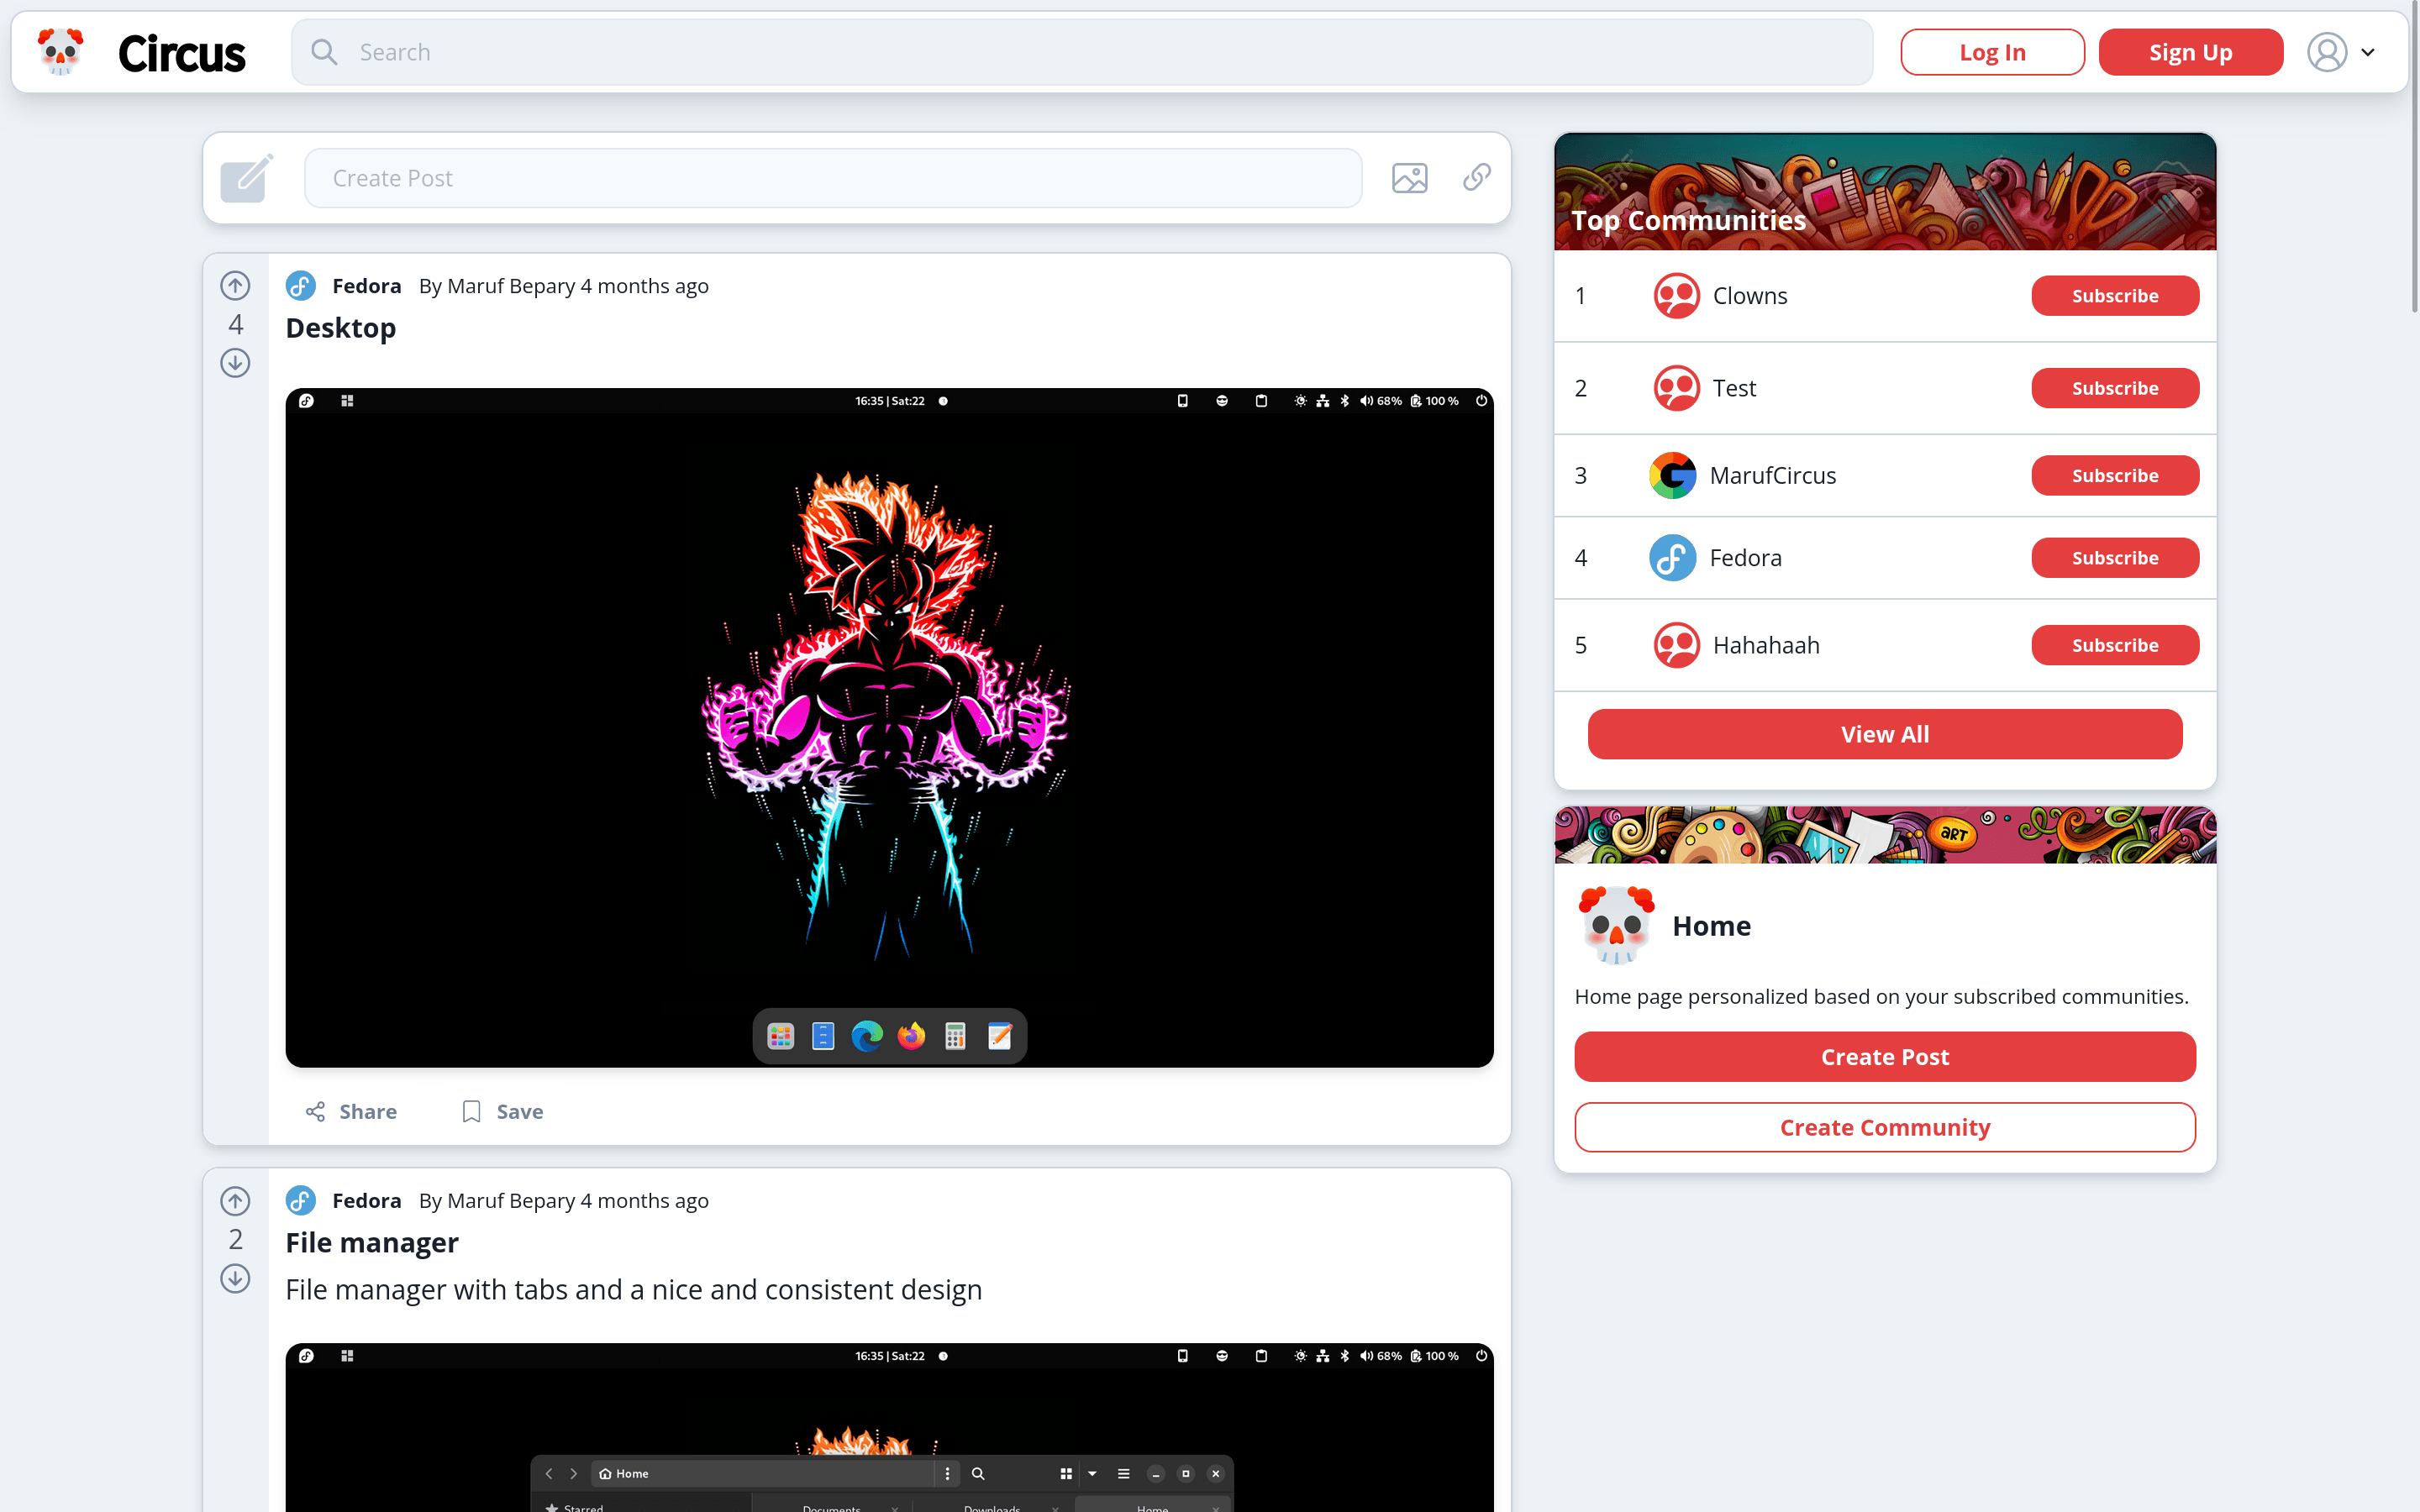Save the Desktop post with bookmark icon
The width and height of the screenshot is (2420, 1512).
(502, 1111)
